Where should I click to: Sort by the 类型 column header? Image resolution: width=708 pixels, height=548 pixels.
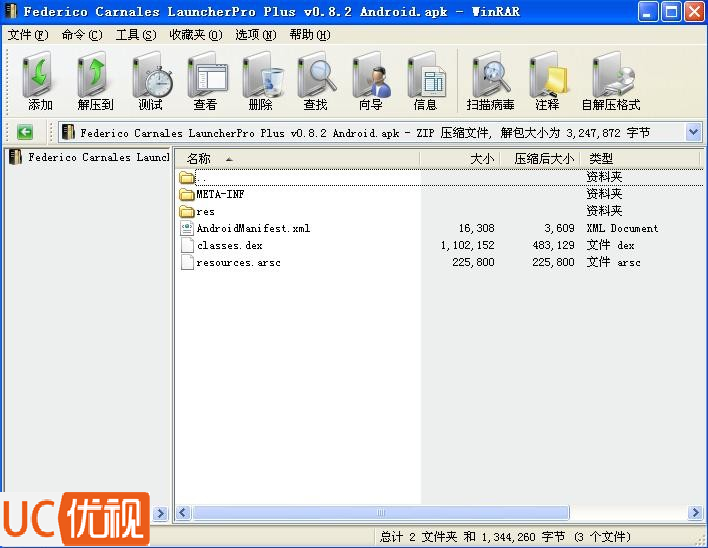(x=640, y=158)
